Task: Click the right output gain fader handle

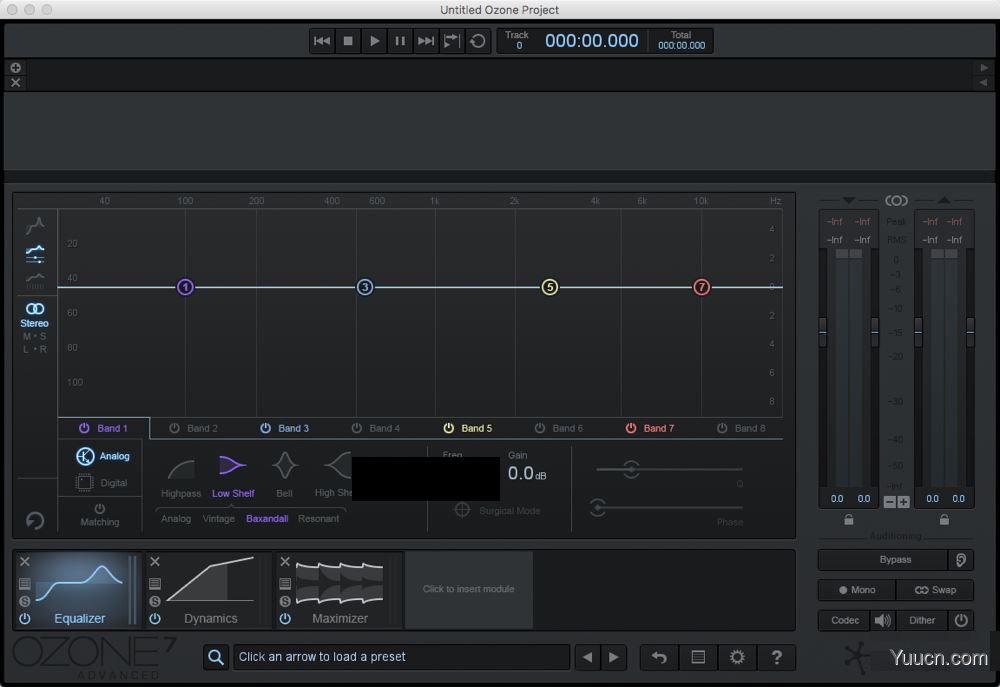Action: tap(970, 332)
